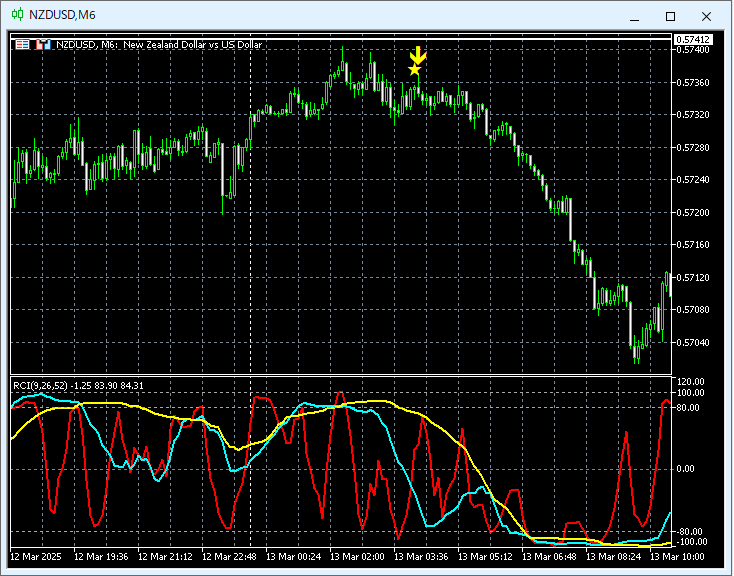Click the 13 Mar 10:00 time label
Screen dimensions: 734x576
pyautogui.click(x=677, y=557)
